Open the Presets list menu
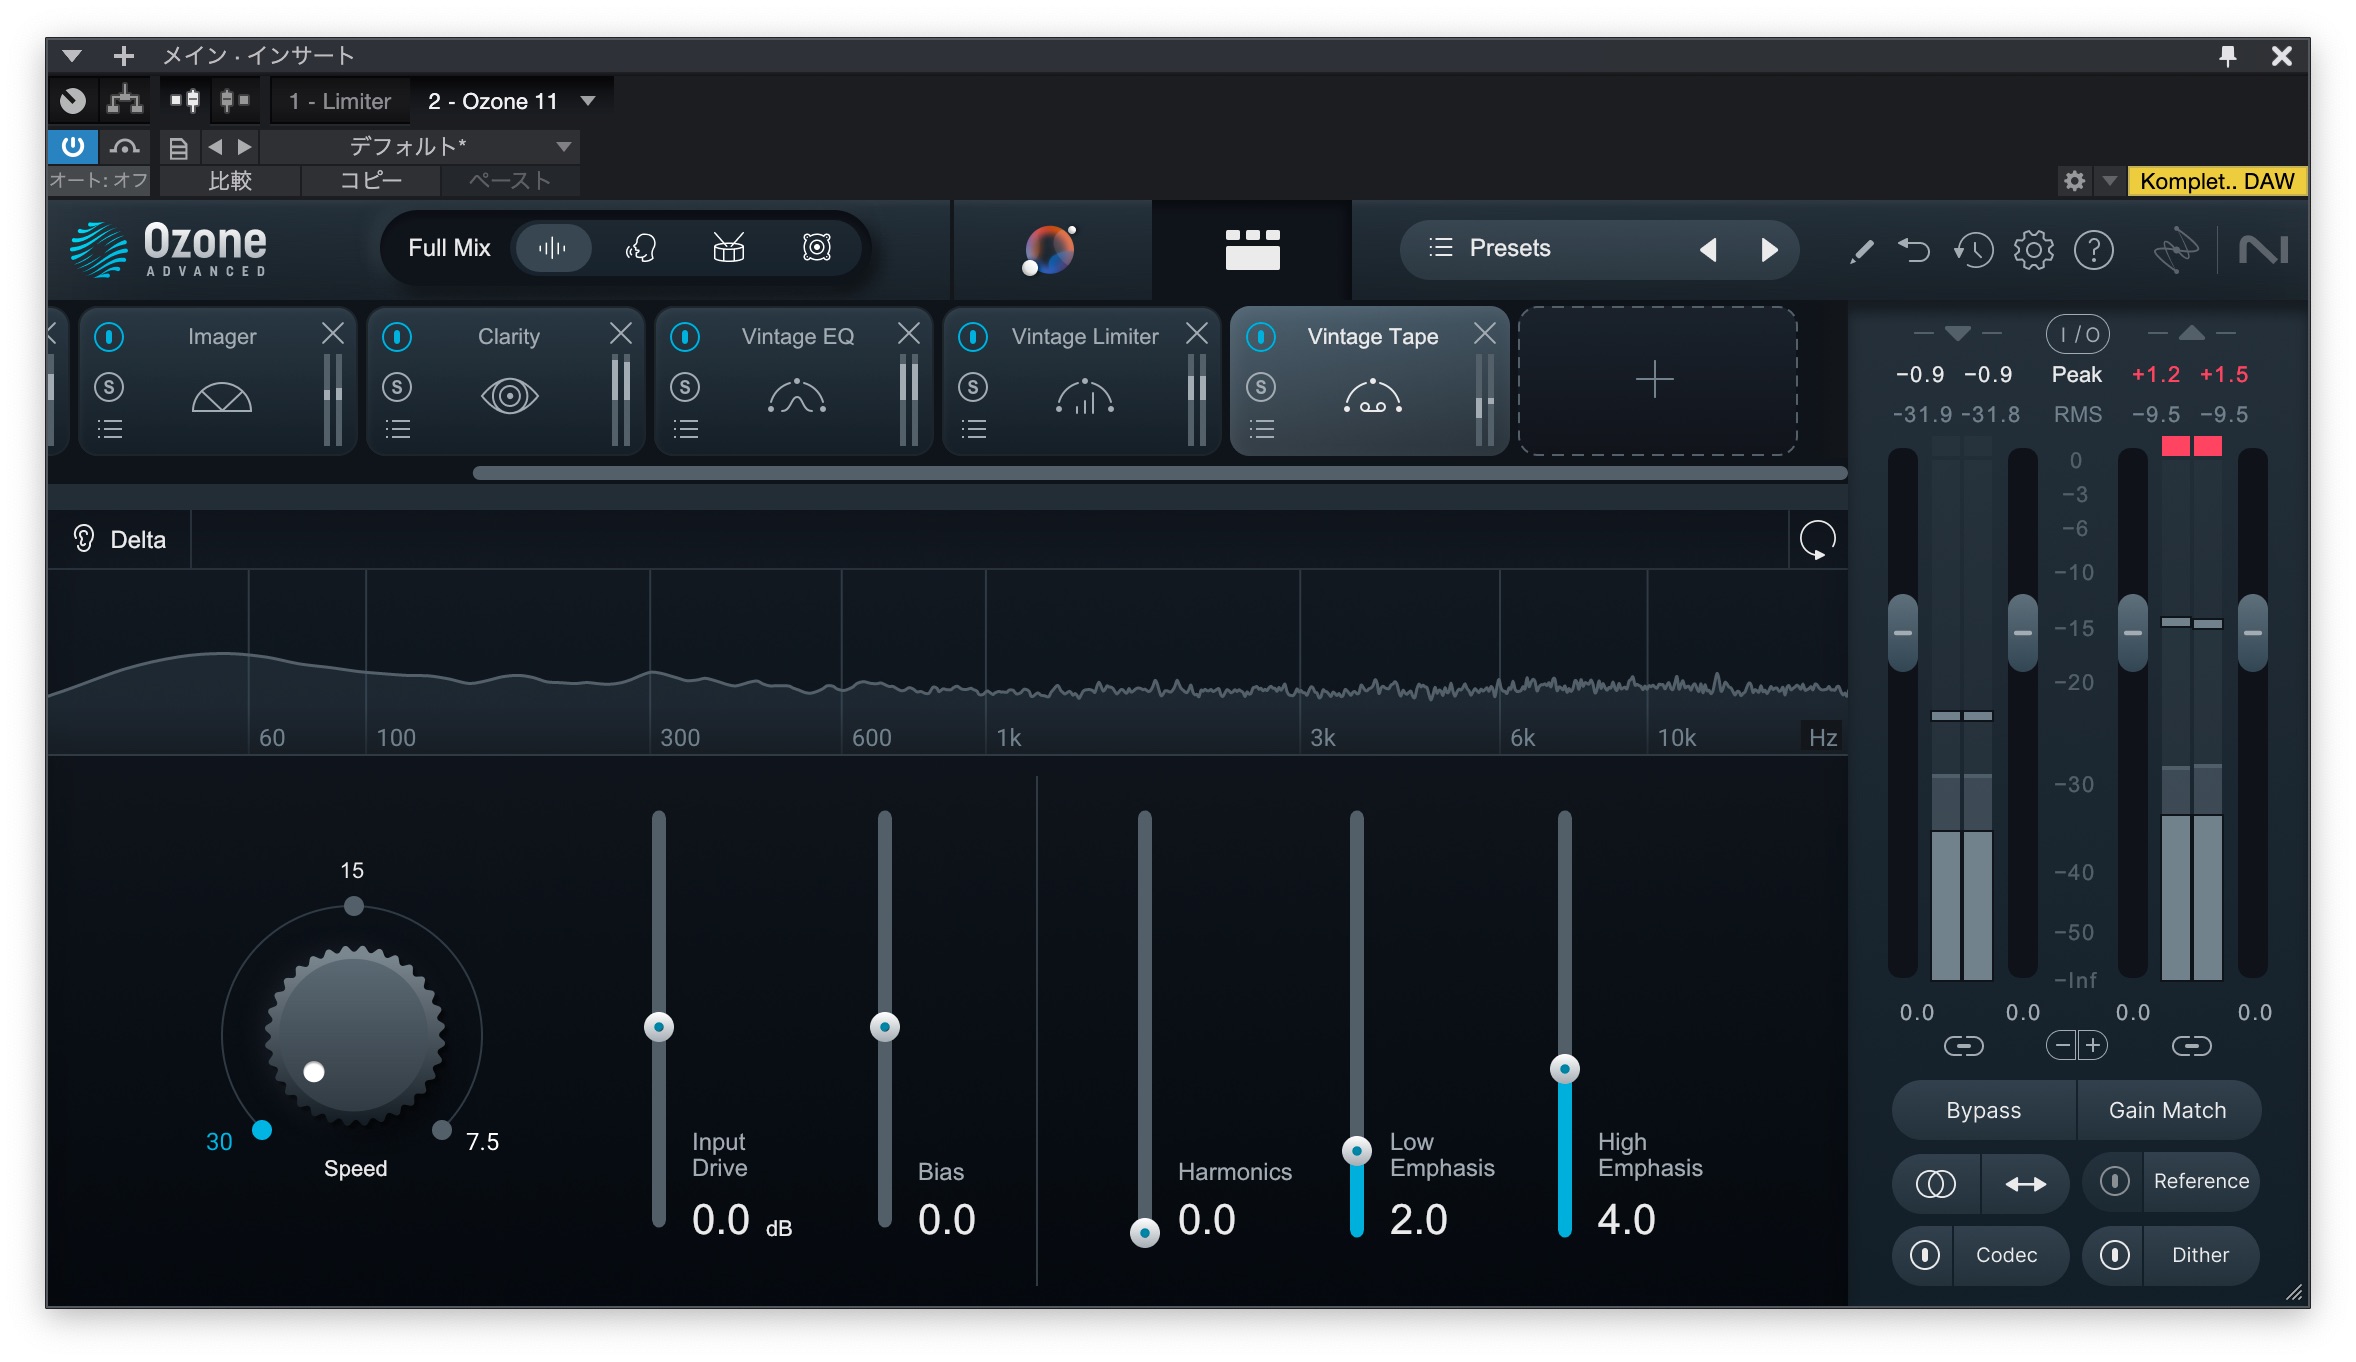 pos(1490,248)
